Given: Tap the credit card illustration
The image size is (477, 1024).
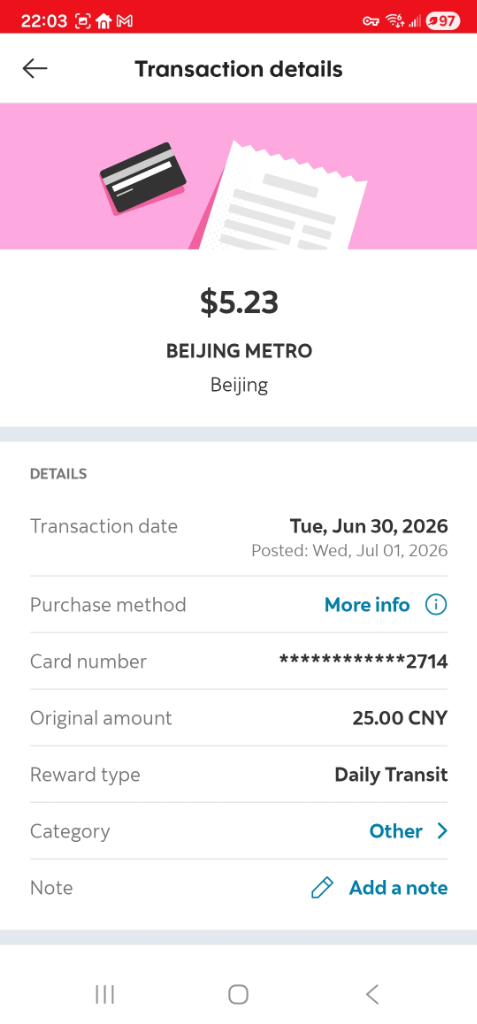Looking at the screenshot, I should click(143, 178).
